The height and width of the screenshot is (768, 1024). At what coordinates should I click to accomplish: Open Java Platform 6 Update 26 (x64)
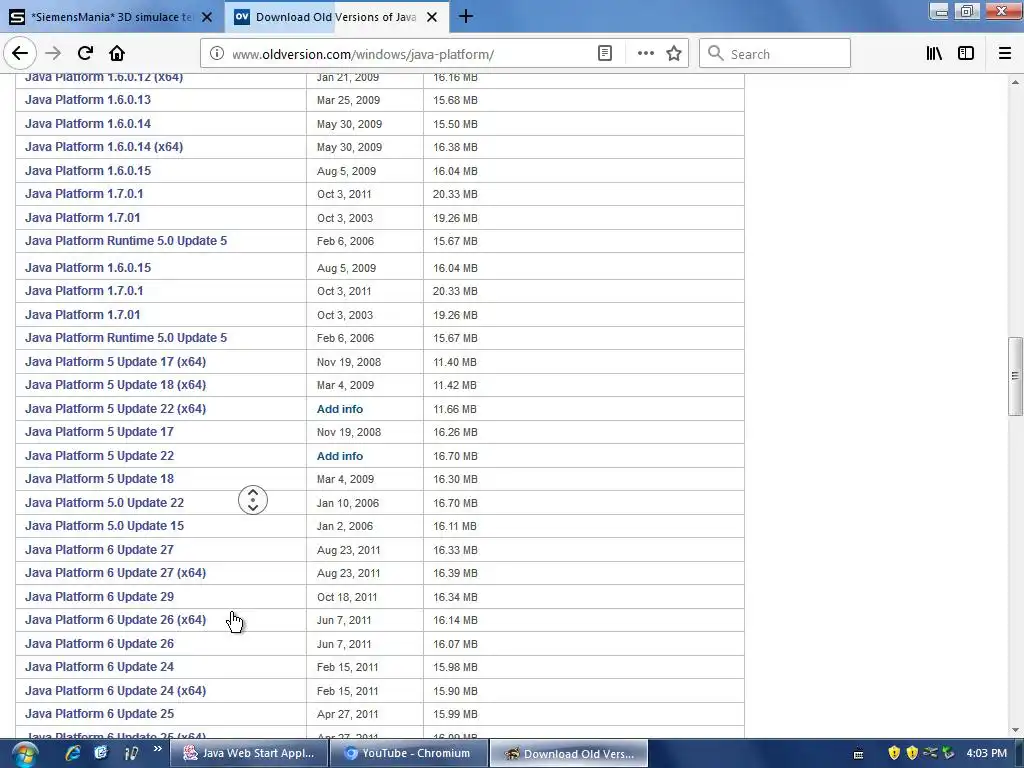click(116, 620)
